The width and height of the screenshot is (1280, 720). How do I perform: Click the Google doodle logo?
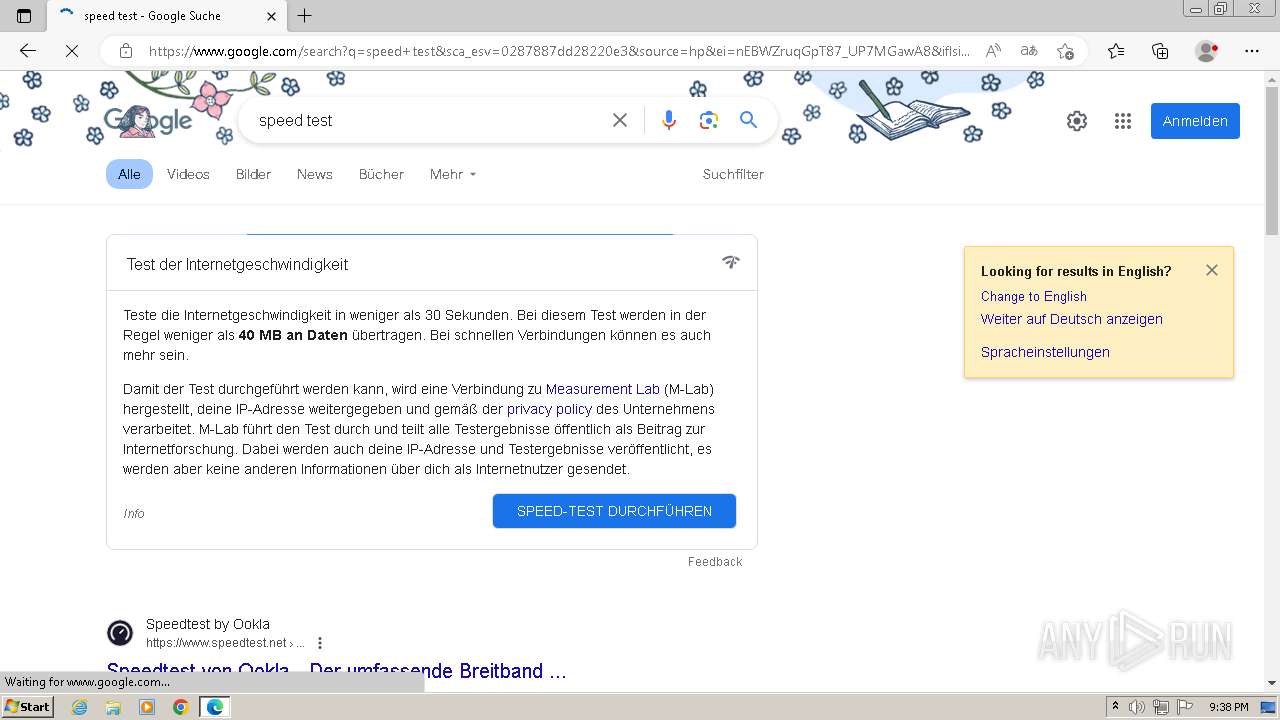coord(148,121)
